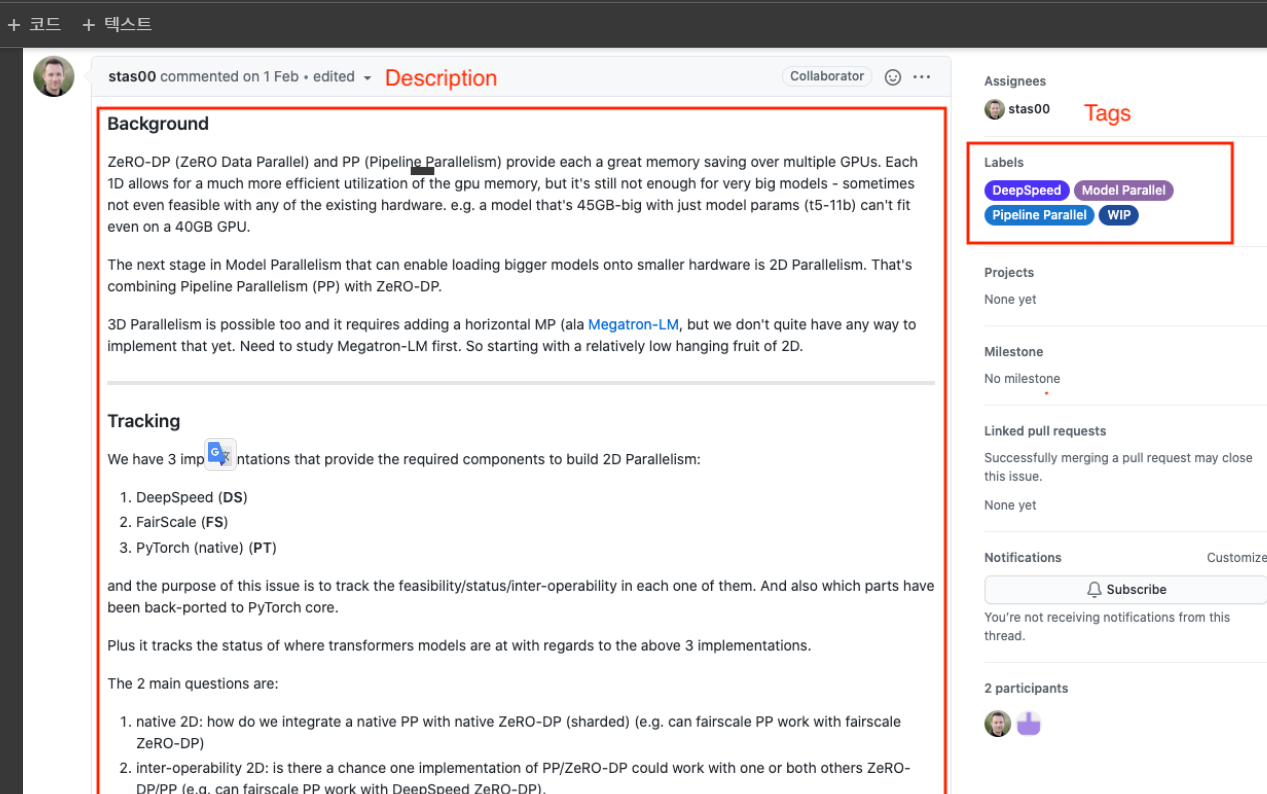The width and height of the screenshot is (1267, 794).
Task: Open the stas00 author link in comment header
Action: coord(132,77)
